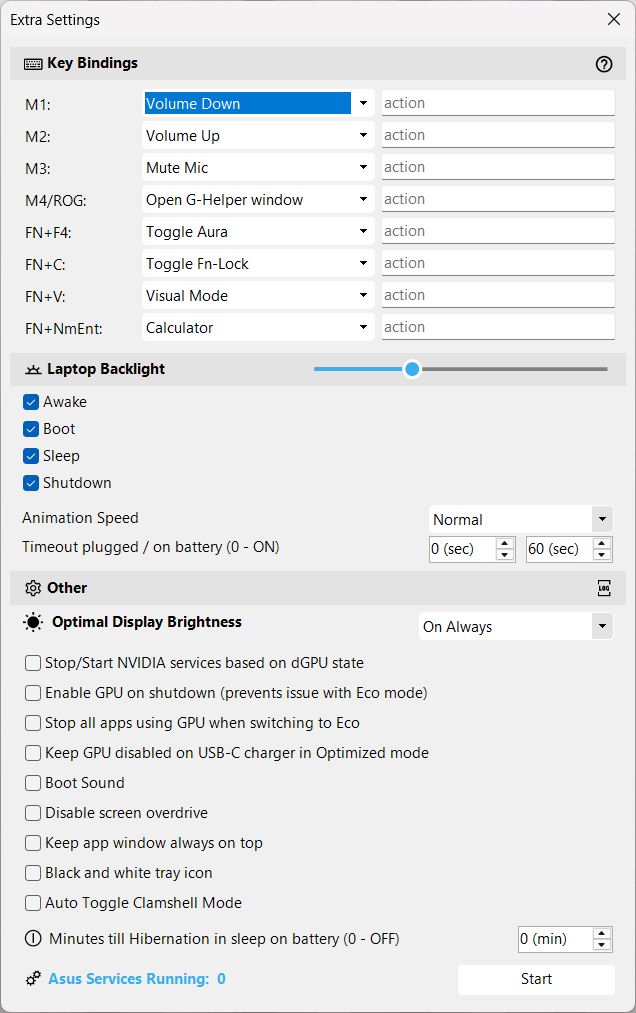Click the Laptop Backlight brightness slider handle
The height and width of the screenshot is (1013, 636).
click(412, 369)
